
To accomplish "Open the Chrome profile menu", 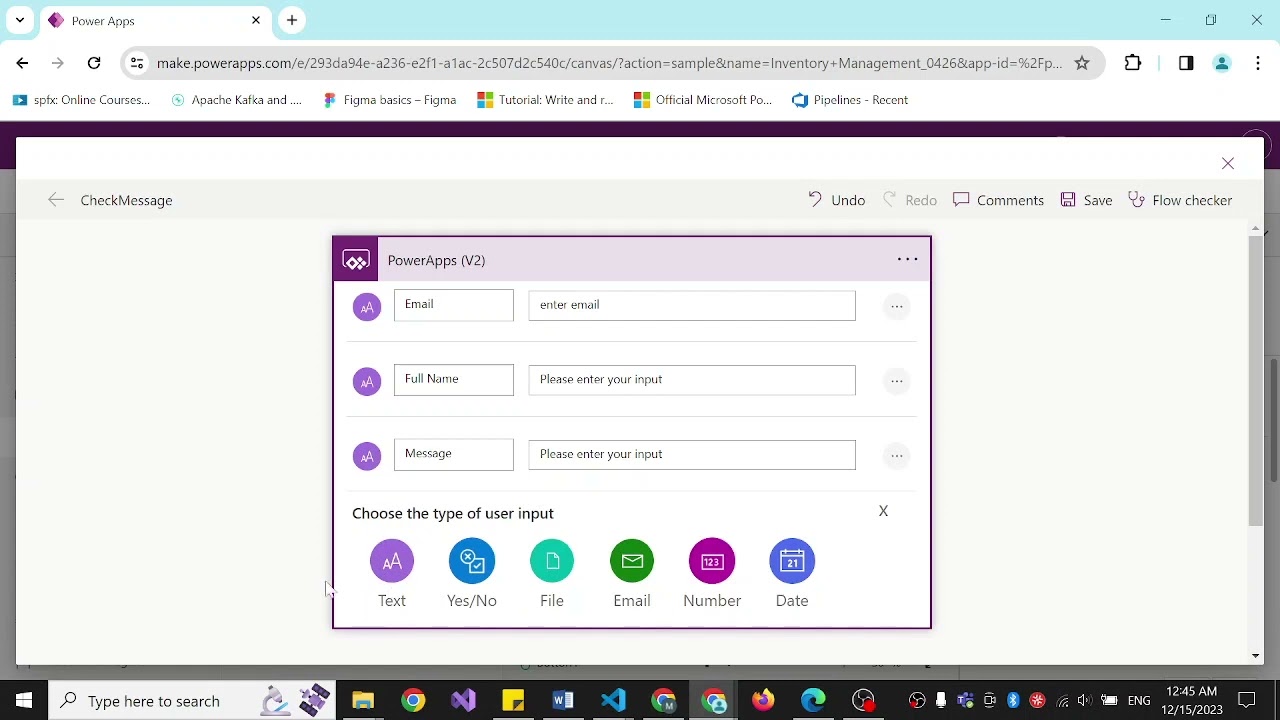I will (x=1221, y=63).
